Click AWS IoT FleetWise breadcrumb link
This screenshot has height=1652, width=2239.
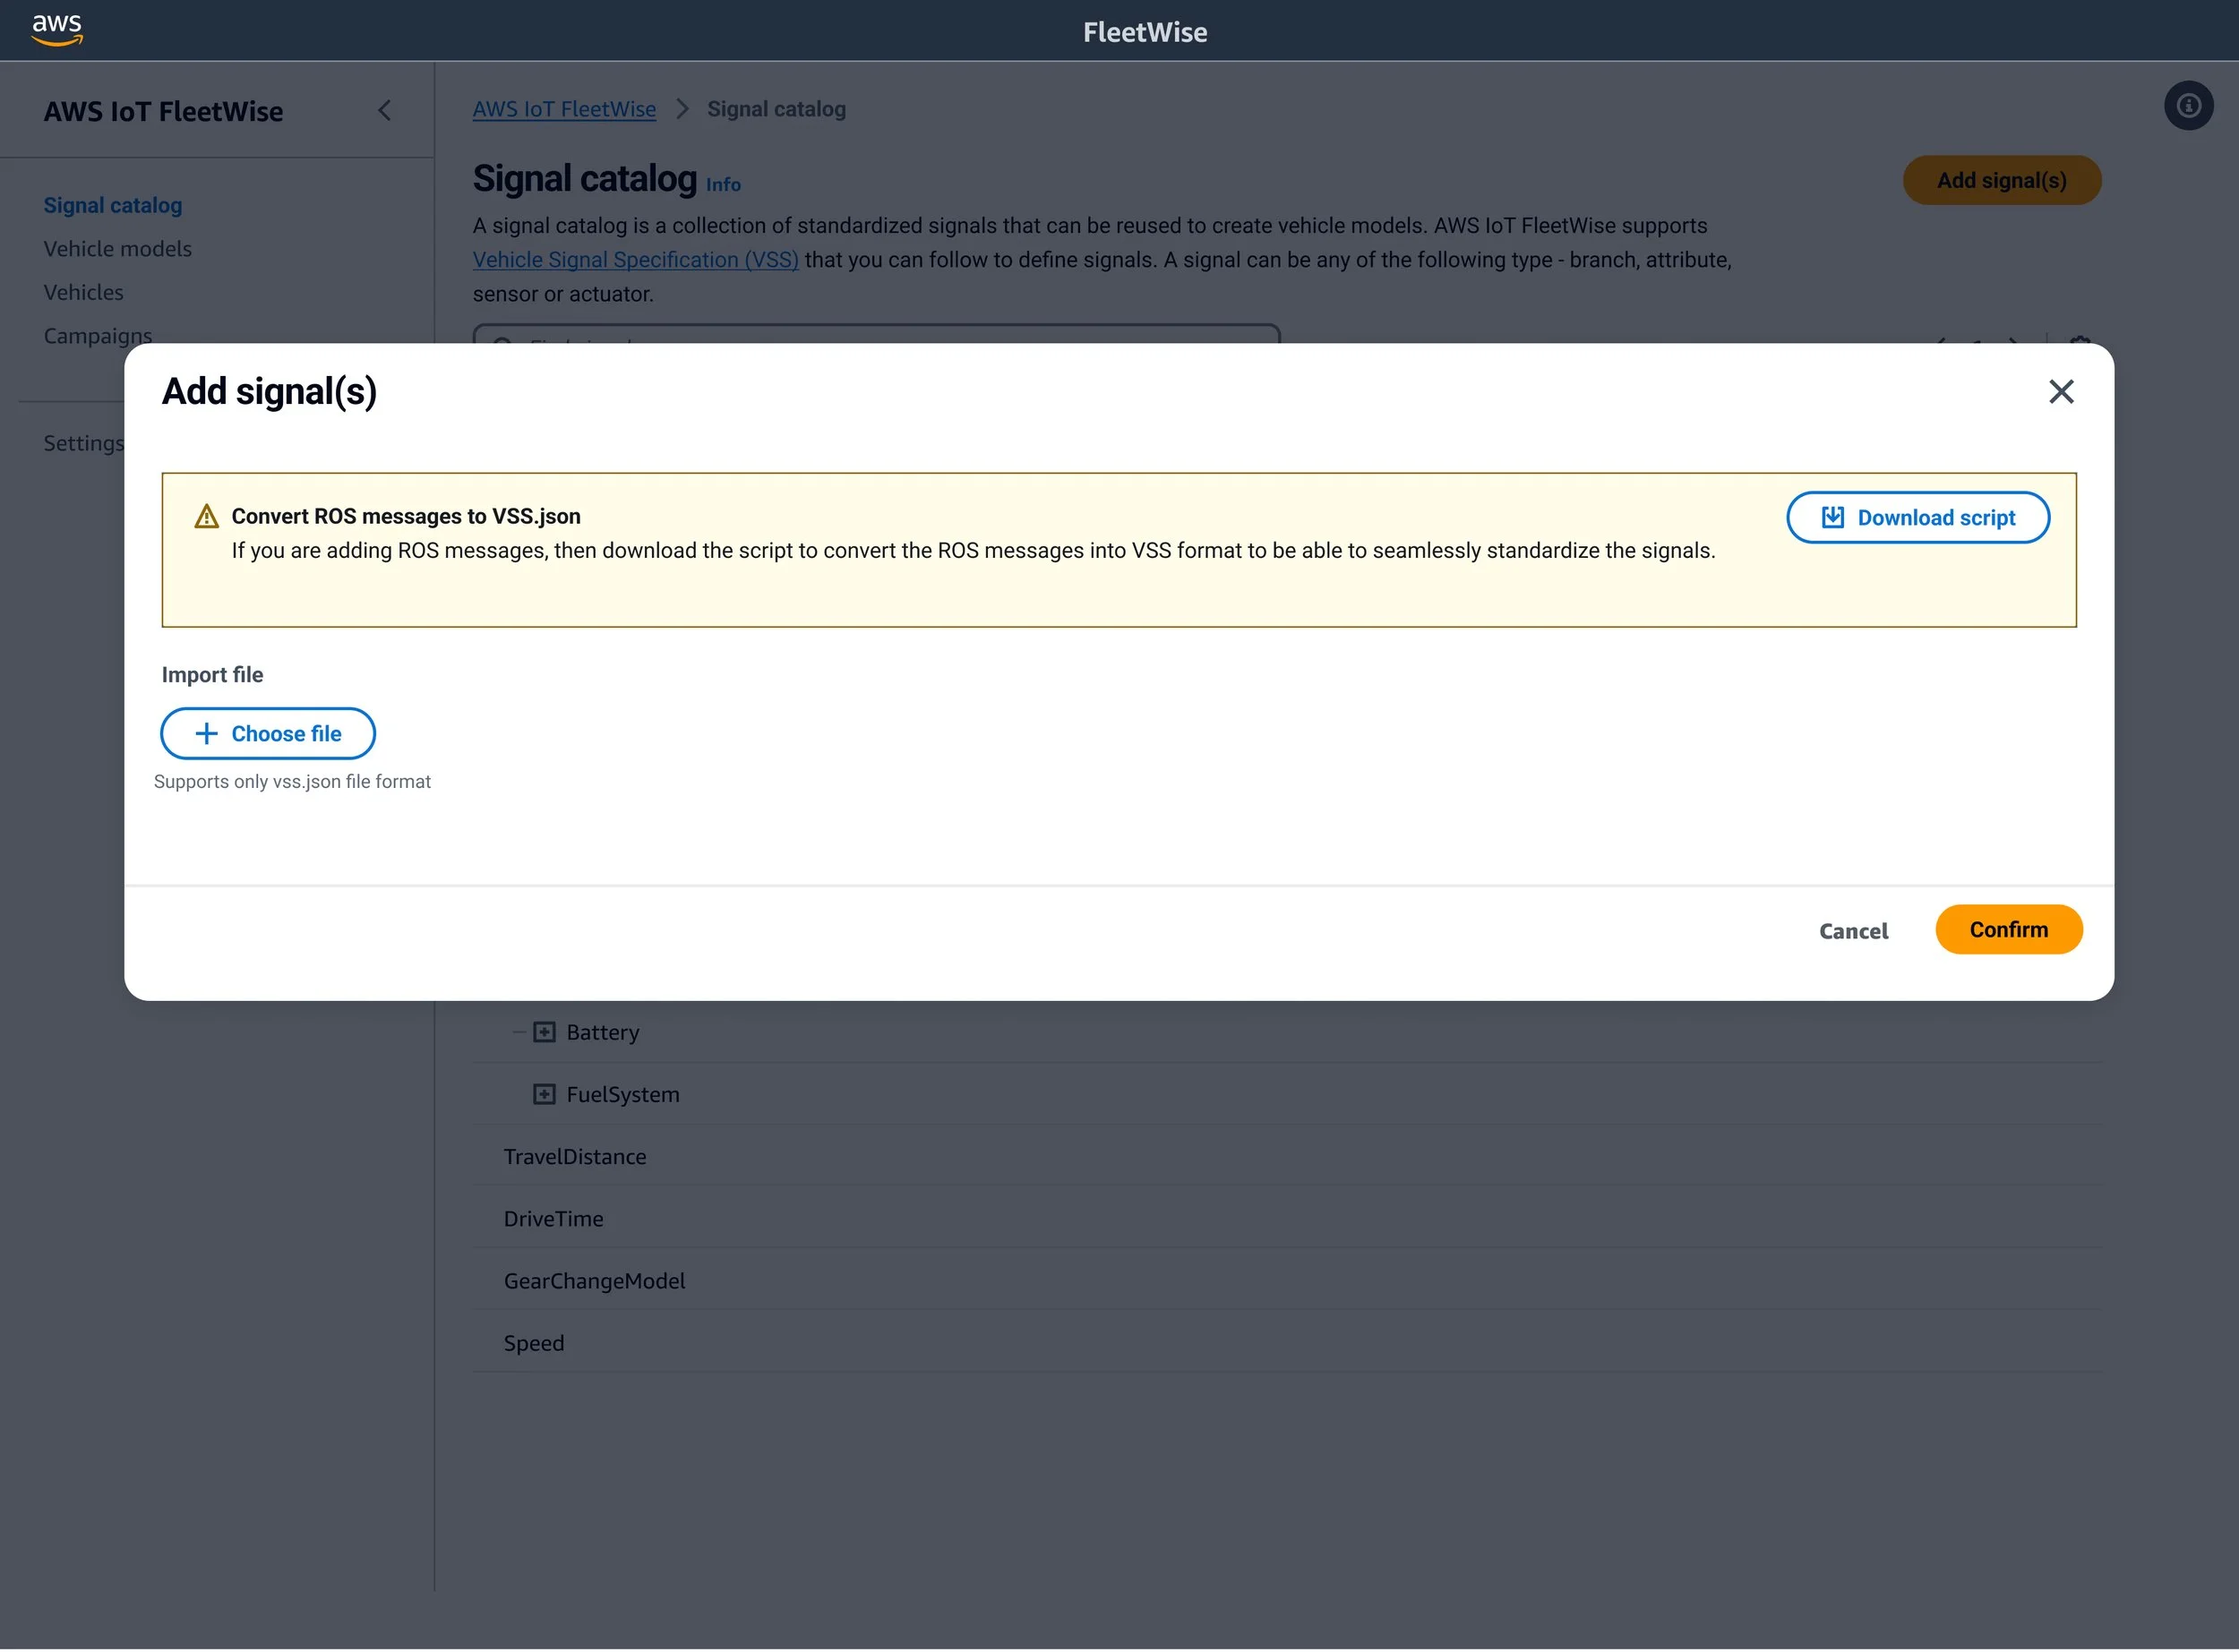coord(564,109)
